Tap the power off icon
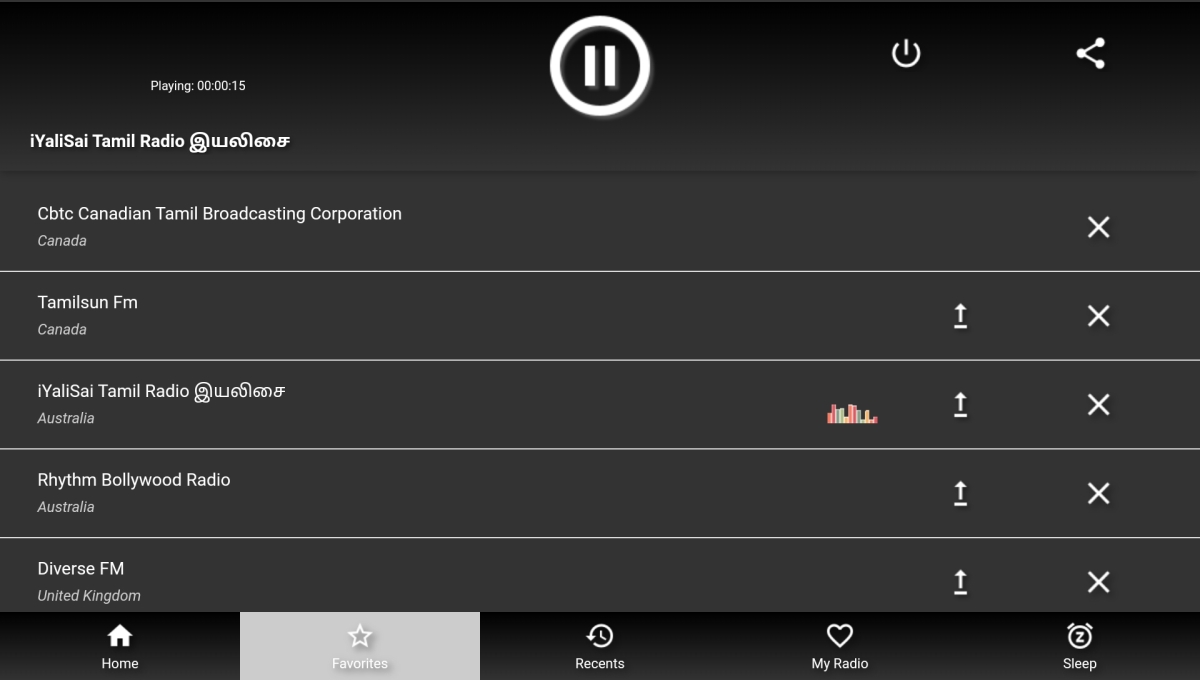The image size is (1200, 680). [x=906, y=53]
